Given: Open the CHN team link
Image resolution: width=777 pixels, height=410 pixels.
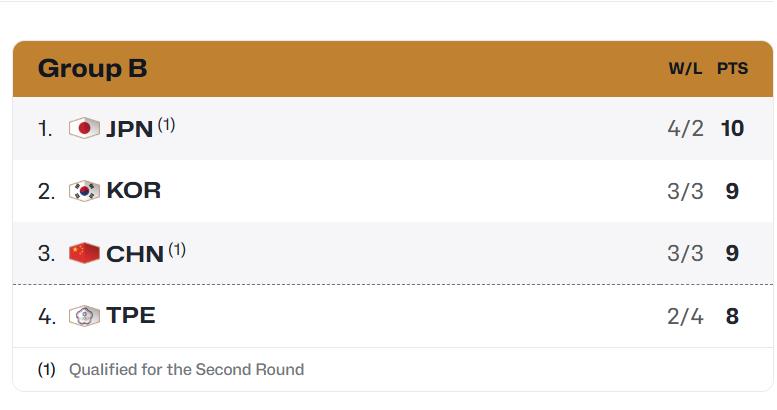Looking at the screenshot, I should 135,254.
